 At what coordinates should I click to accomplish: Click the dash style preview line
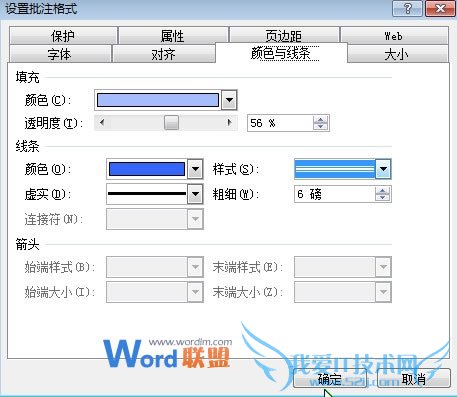pyautogui.click(x=147, y=194)
